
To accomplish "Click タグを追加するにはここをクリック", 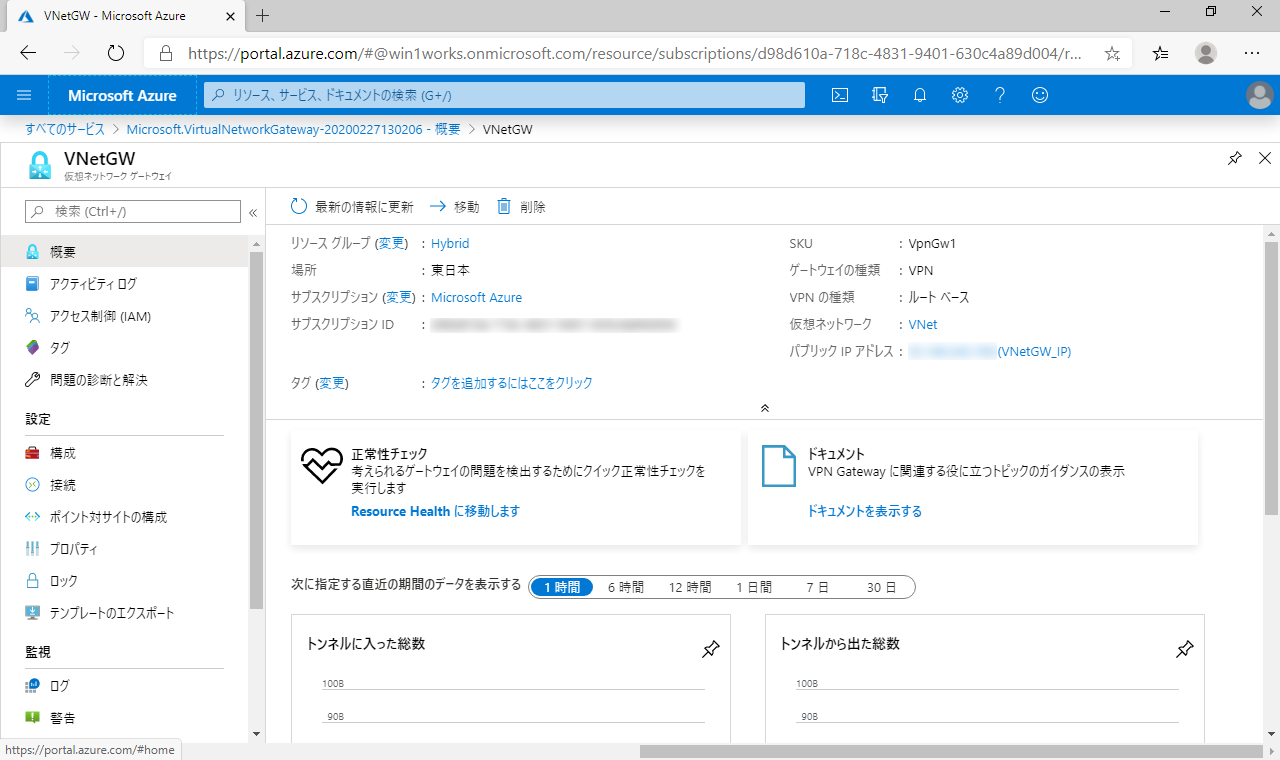I will coord(512,383).
